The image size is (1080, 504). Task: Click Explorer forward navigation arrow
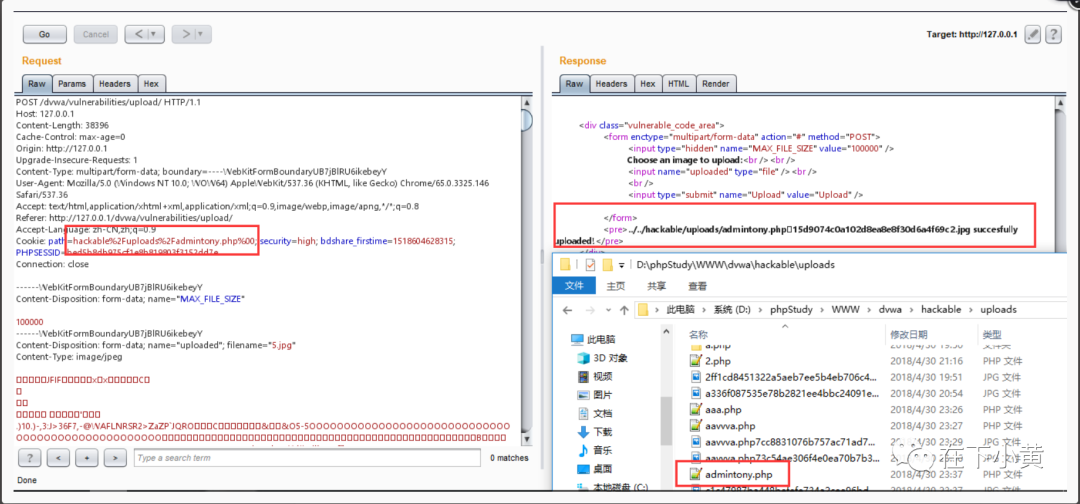(x=590, y=310)
